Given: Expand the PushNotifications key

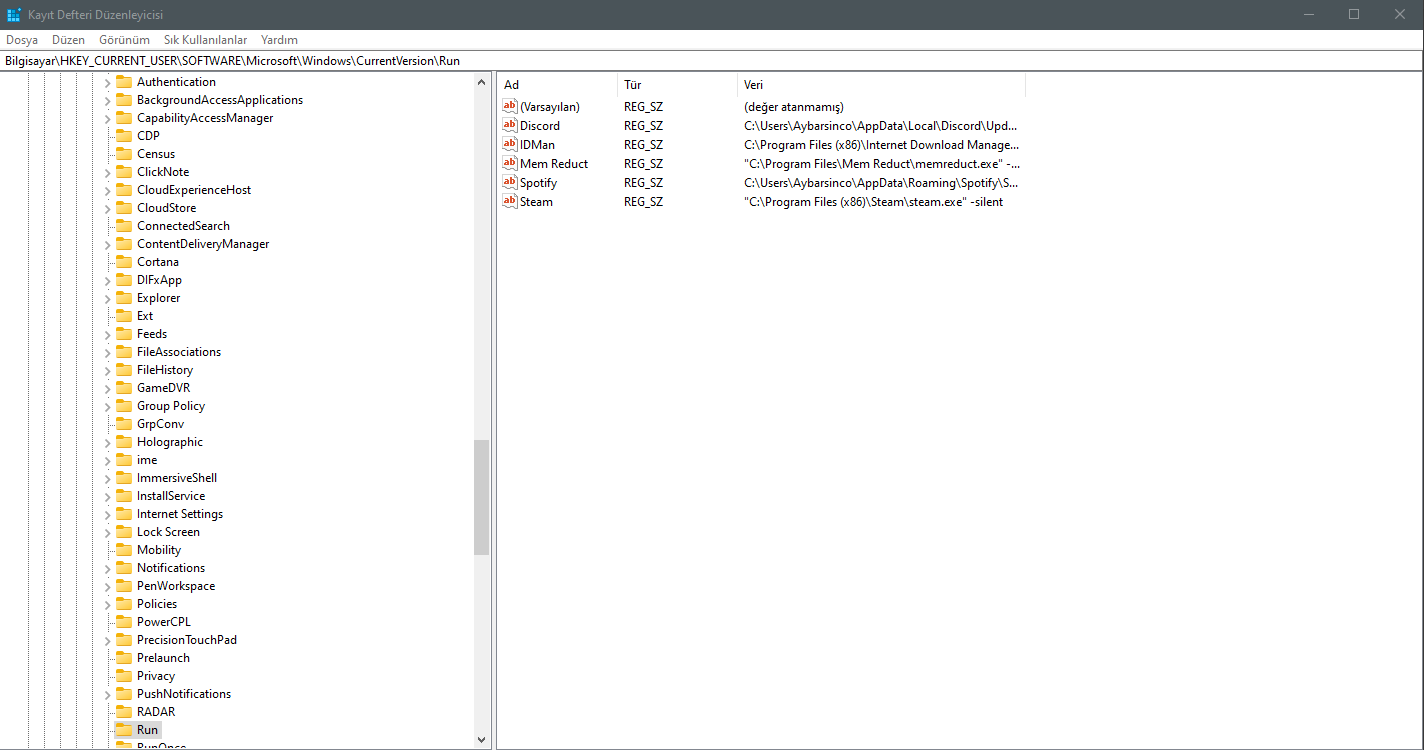Looking at the screenshot, I should [x=108, y=694].
